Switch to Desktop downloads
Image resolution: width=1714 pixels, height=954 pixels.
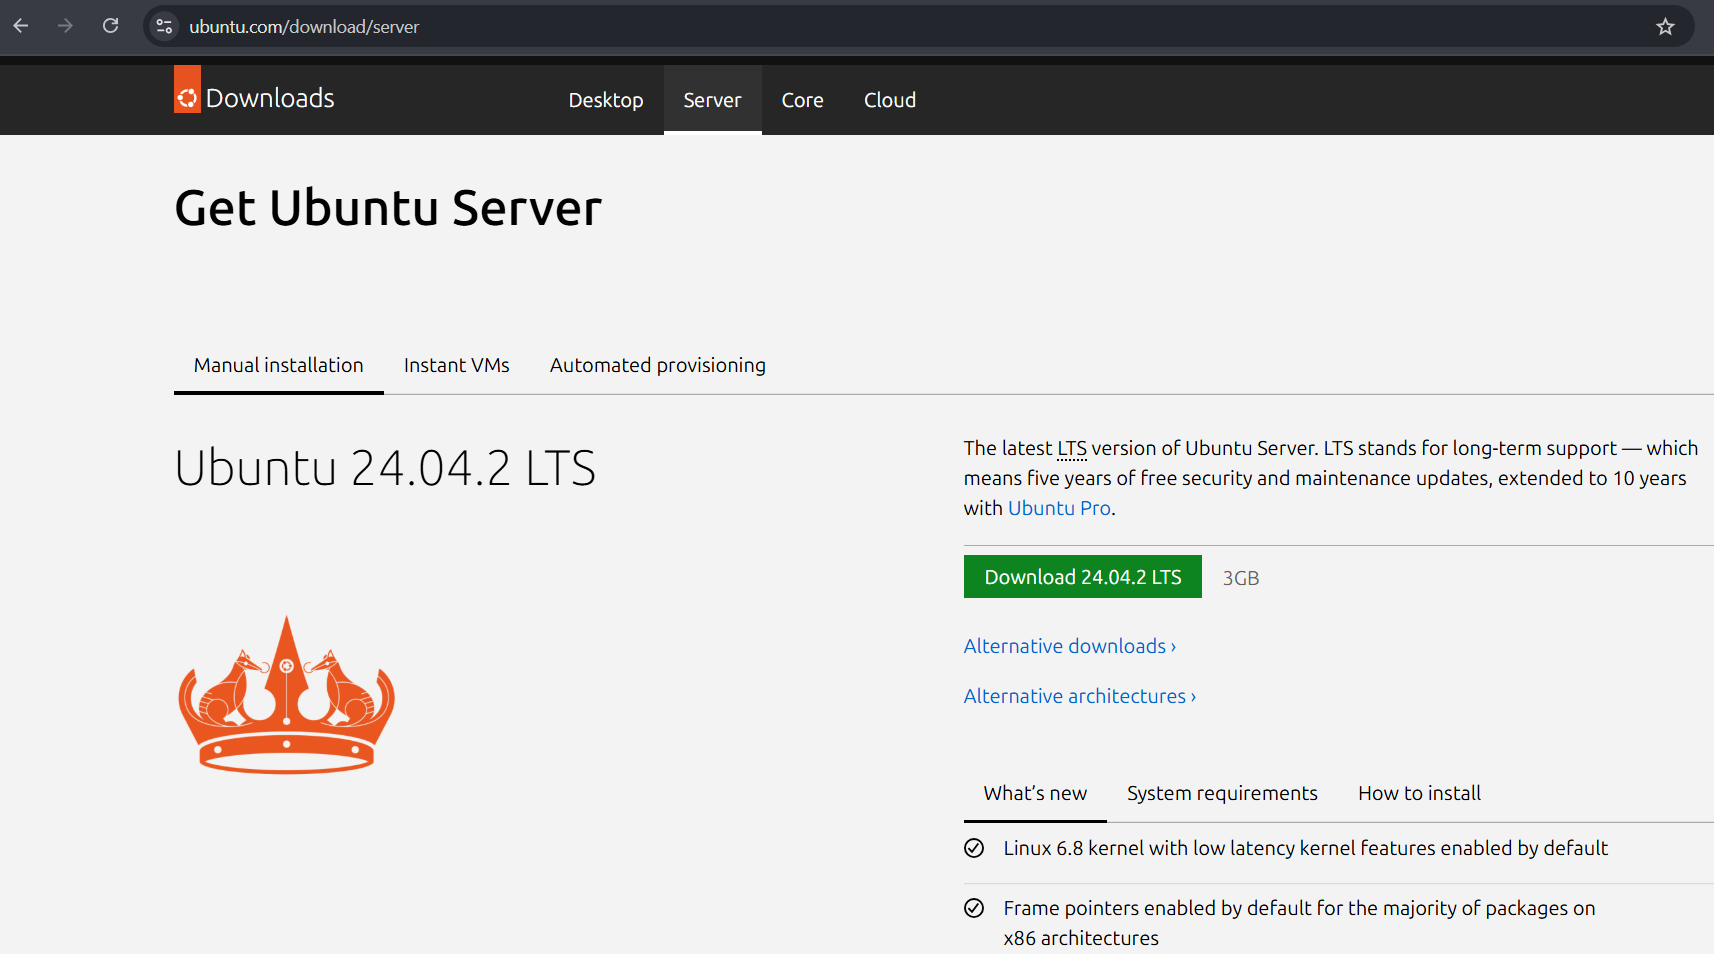(606, 100)
